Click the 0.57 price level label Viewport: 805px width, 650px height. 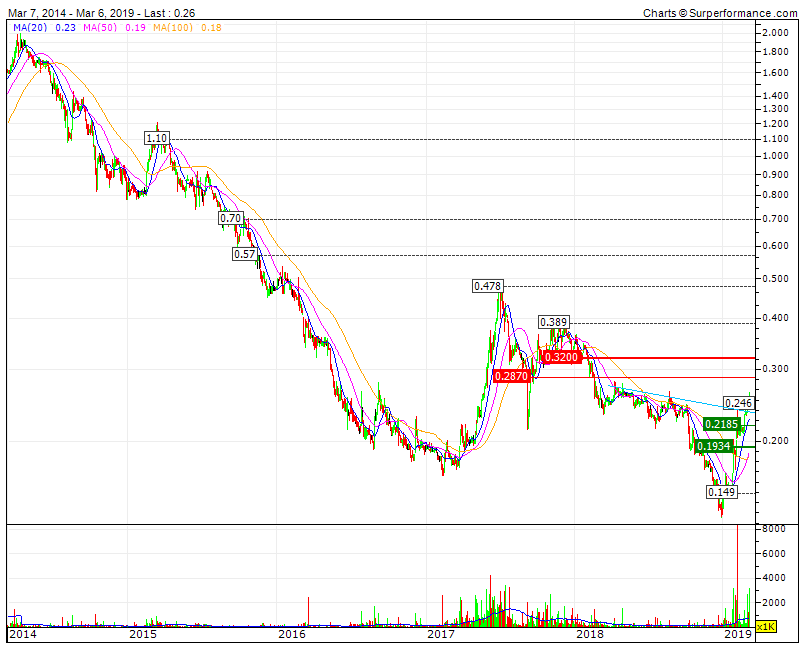(245, 254)
